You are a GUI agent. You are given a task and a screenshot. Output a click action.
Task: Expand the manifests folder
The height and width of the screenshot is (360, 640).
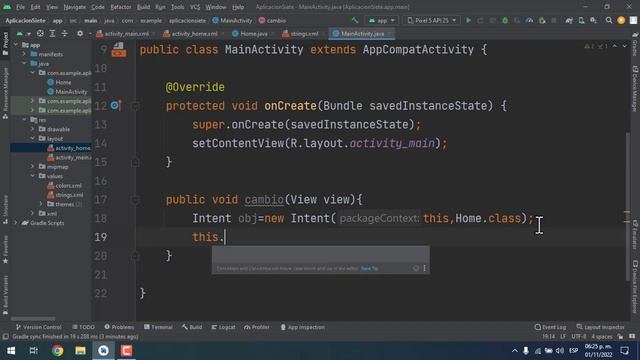coord(24,54)
